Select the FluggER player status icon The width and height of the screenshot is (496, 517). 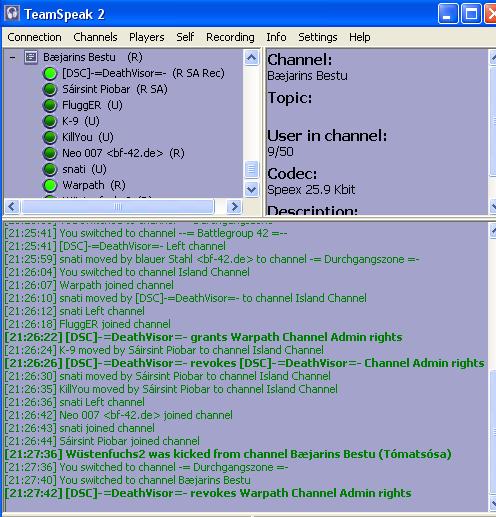click(50, 106)
